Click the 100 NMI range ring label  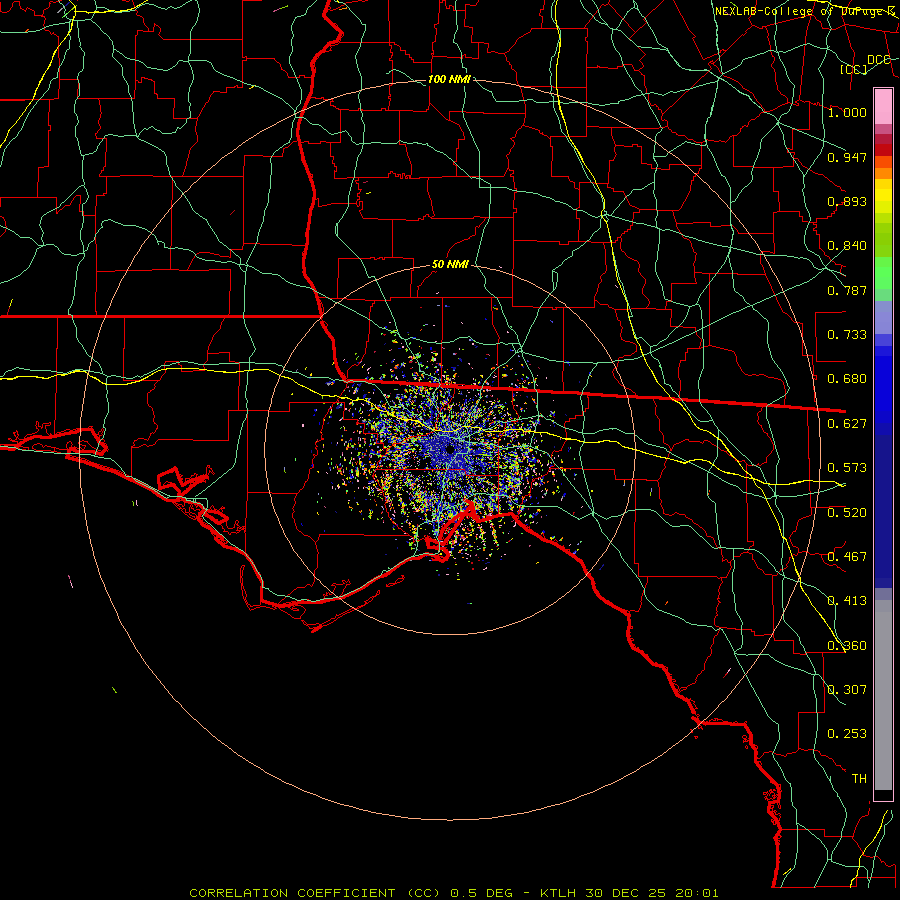click(x=449, y=79)
